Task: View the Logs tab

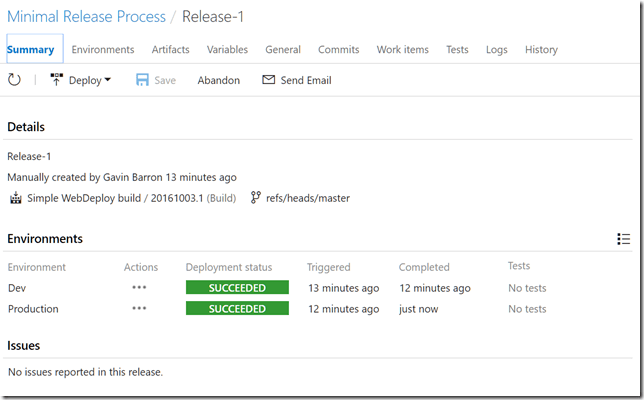Action: point(496,50)
